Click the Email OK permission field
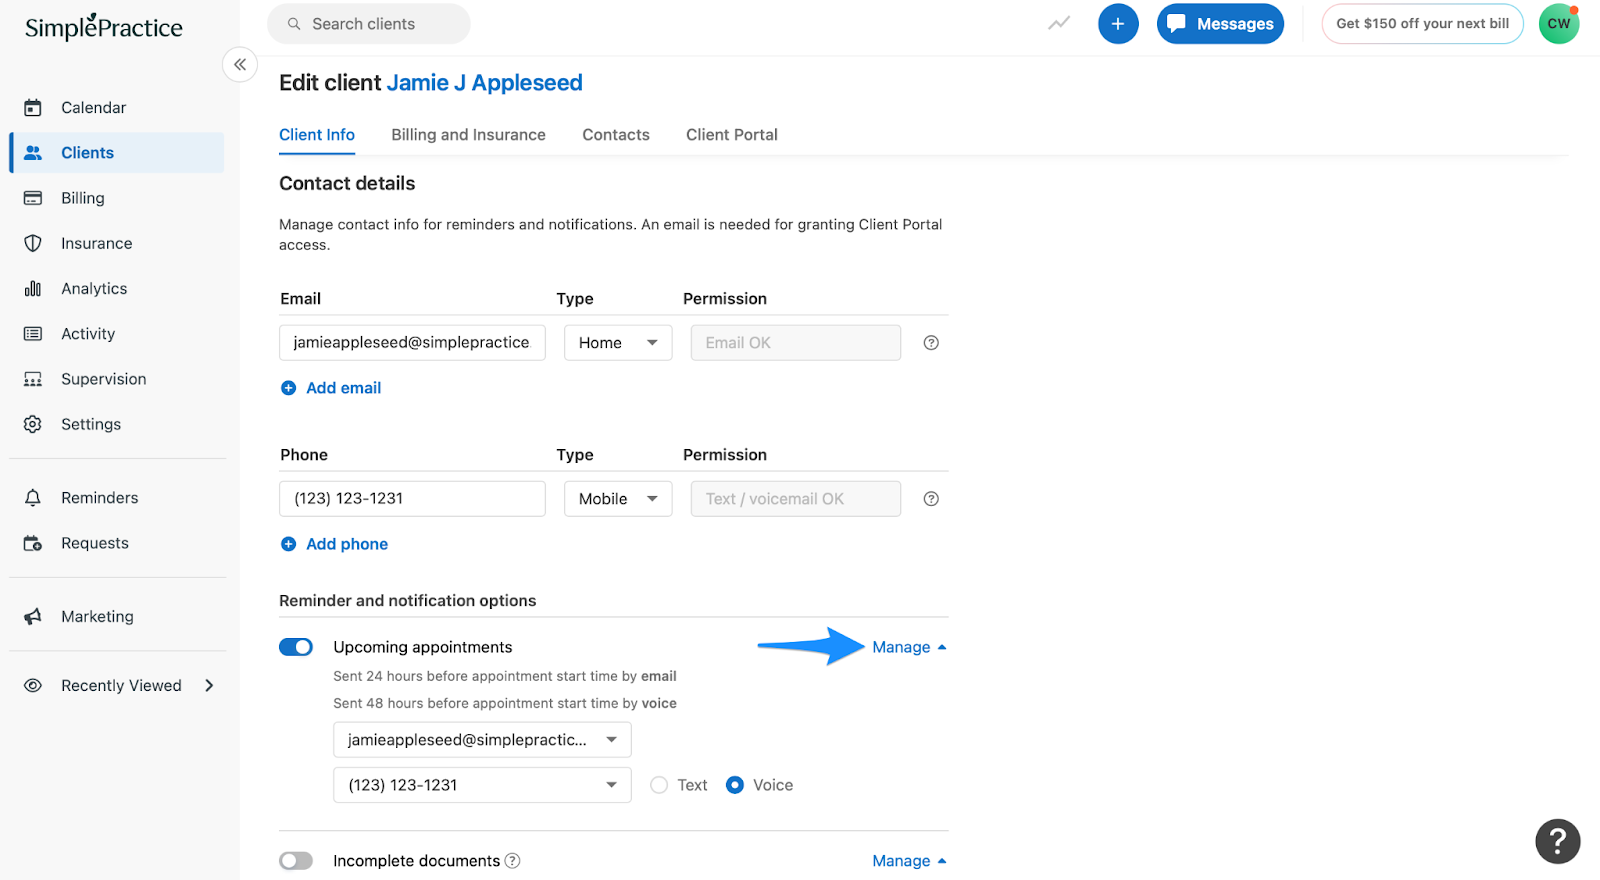 796,343
